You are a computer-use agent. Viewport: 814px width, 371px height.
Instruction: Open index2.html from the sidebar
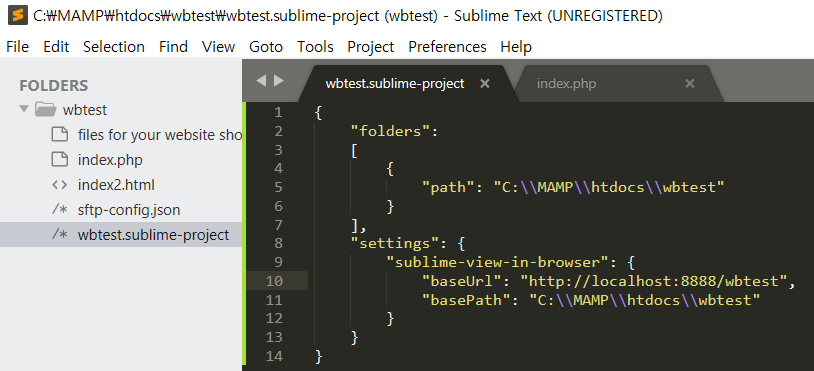[116, 185]
